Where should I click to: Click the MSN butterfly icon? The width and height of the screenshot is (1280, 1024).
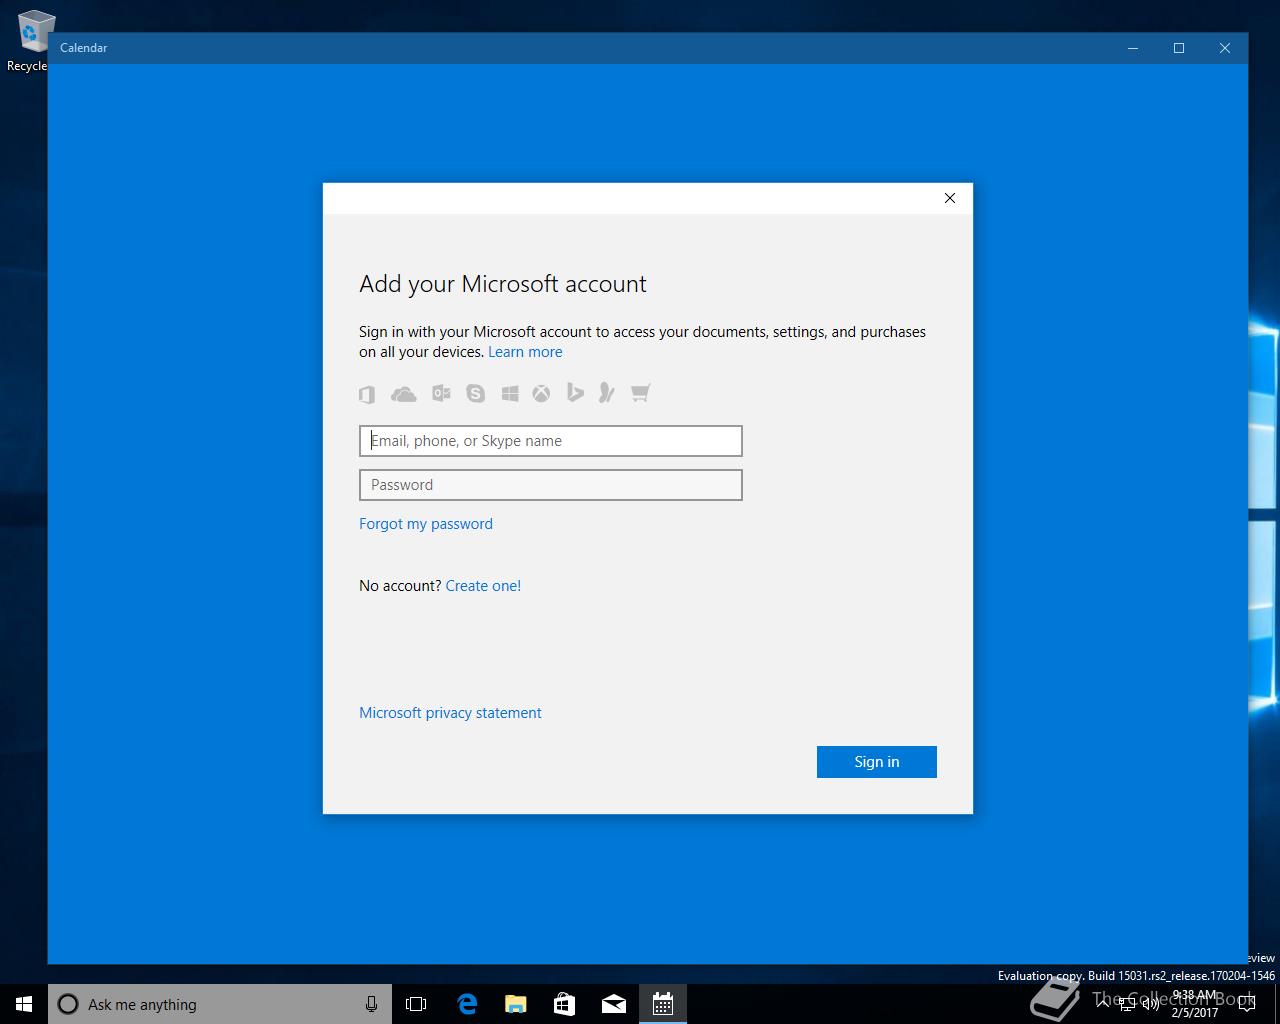pos(607,393)
